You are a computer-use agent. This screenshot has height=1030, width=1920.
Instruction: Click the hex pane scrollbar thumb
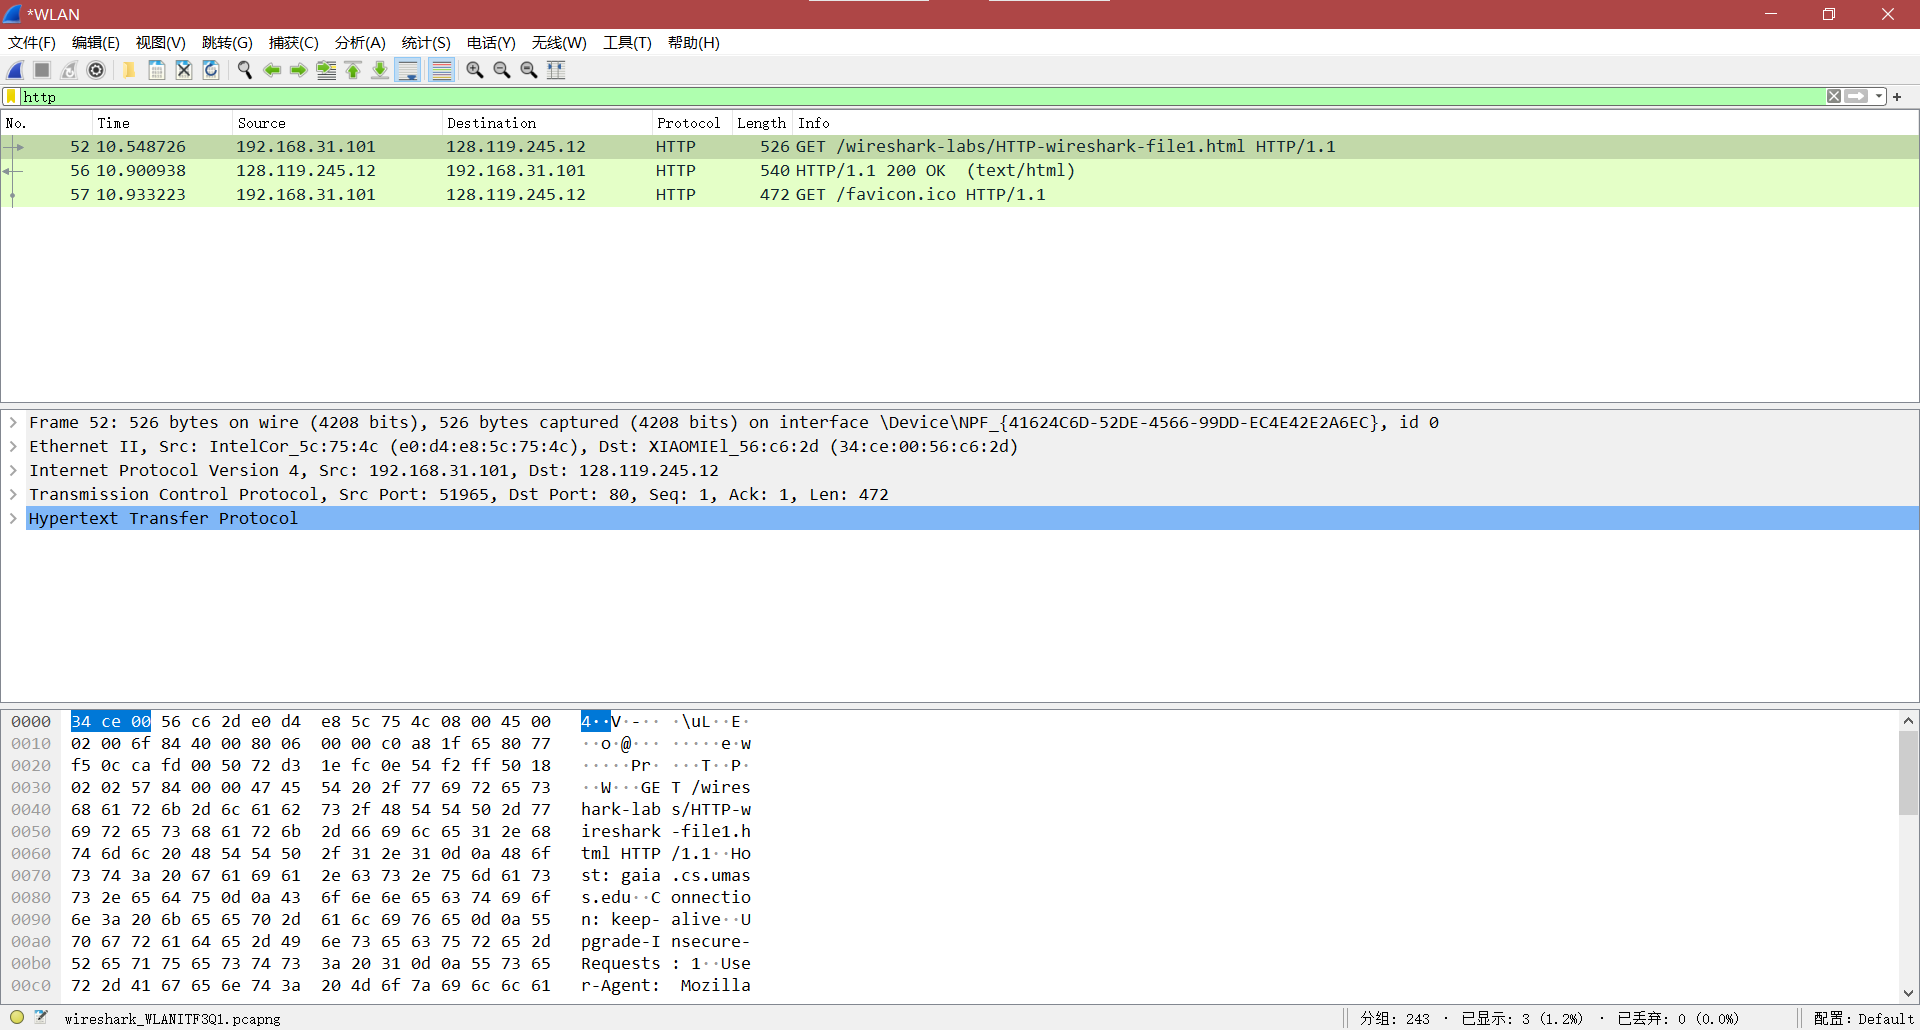pos(1908,773)
